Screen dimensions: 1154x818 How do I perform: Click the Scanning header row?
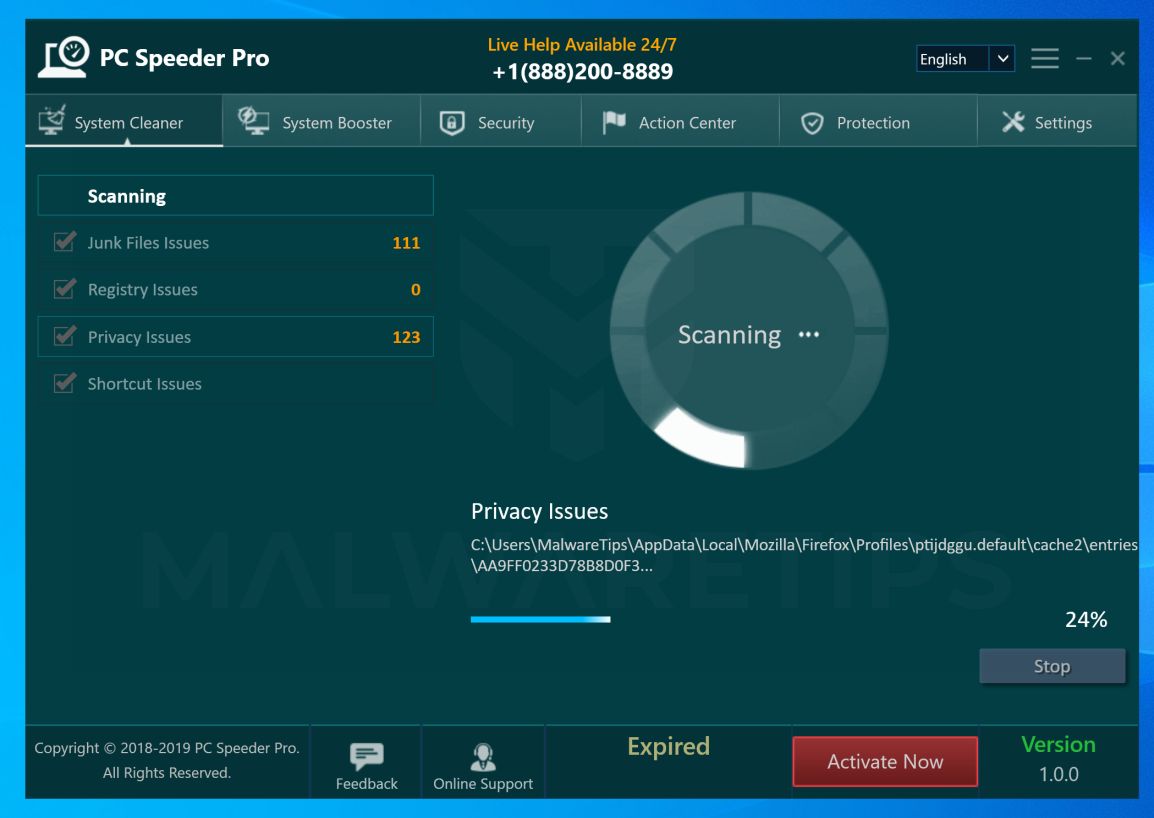point(236,196)
